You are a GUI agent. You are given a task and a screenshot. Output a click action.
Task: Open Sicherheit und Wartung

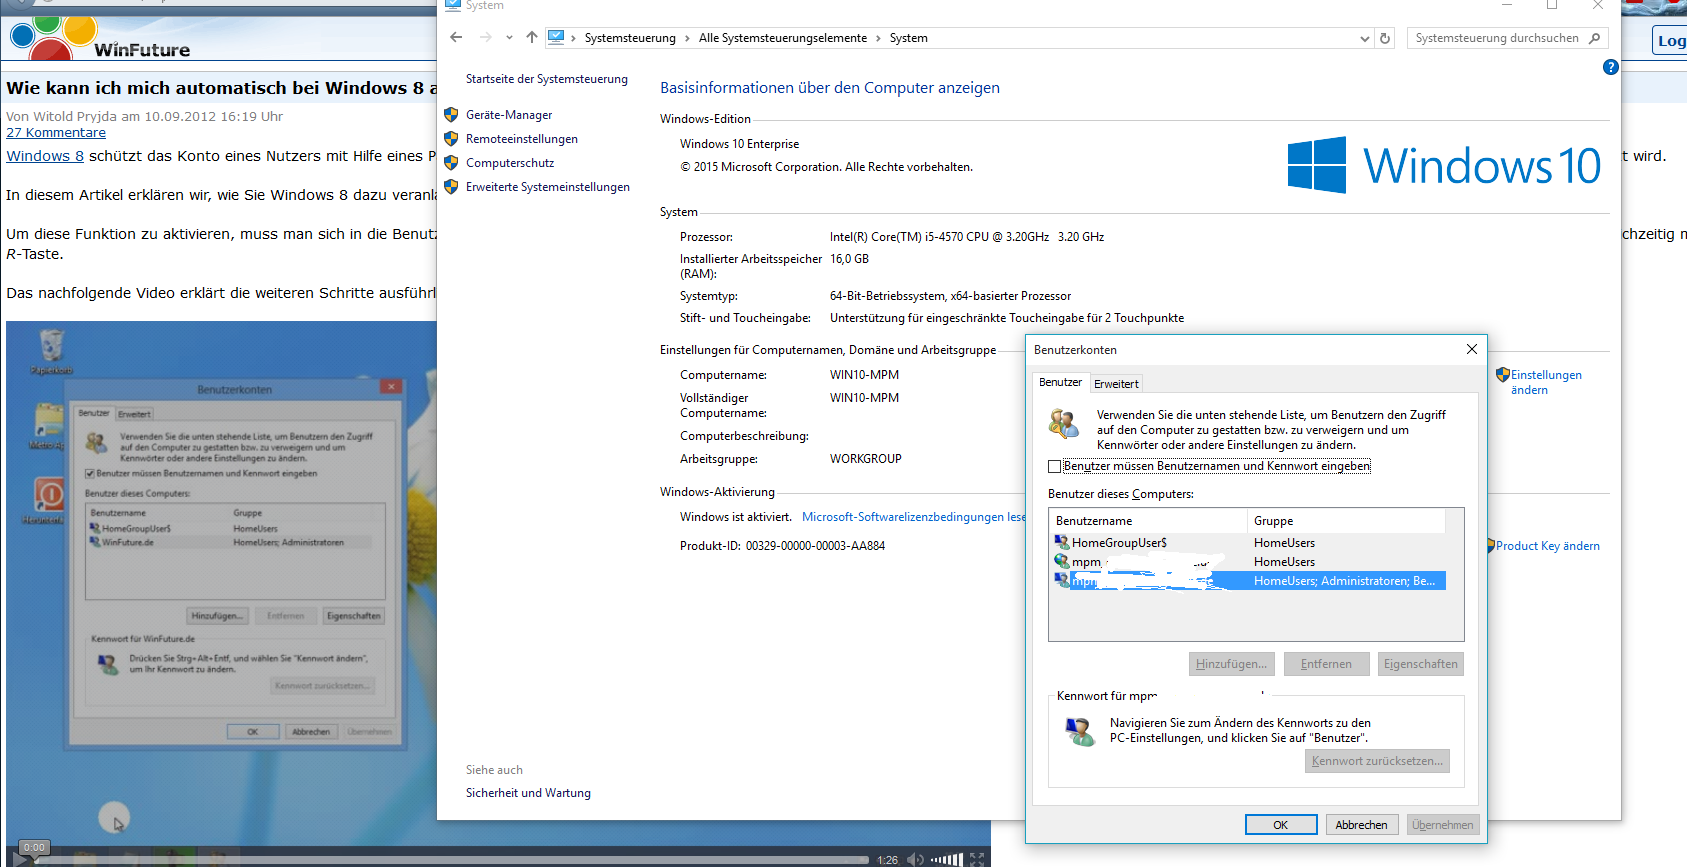pyautogui.click(x=528, y=793)
